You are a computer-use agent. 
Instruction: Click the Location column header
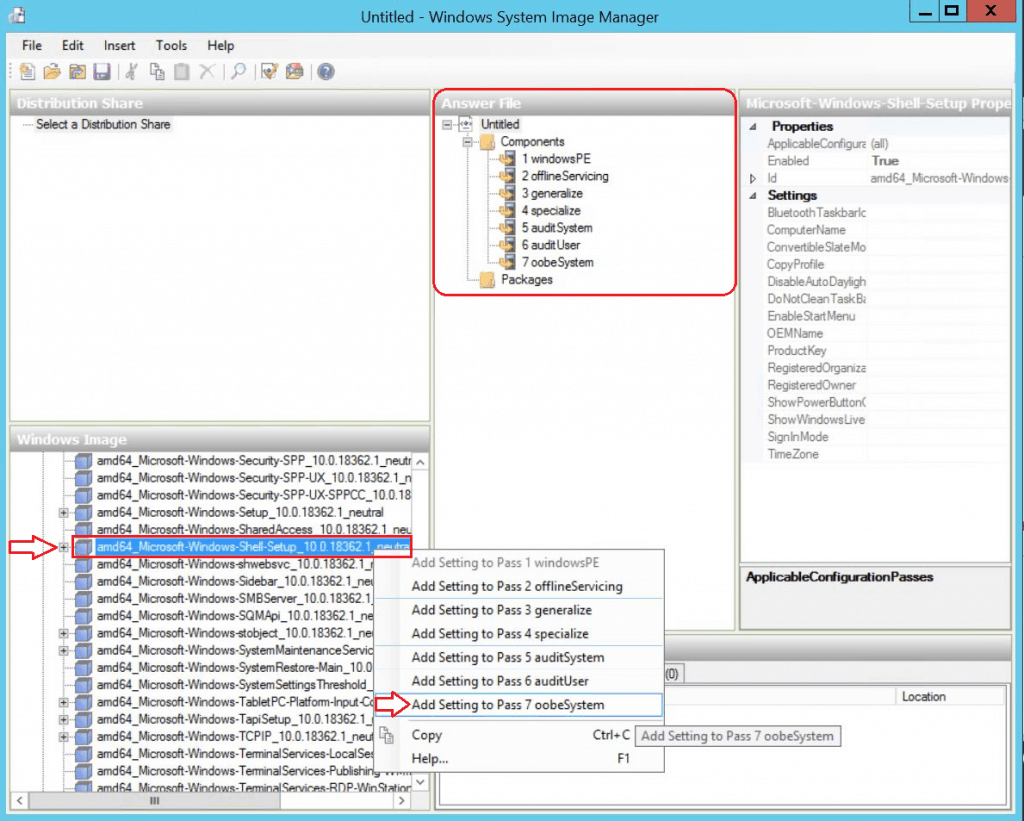[x=950, y=697]
